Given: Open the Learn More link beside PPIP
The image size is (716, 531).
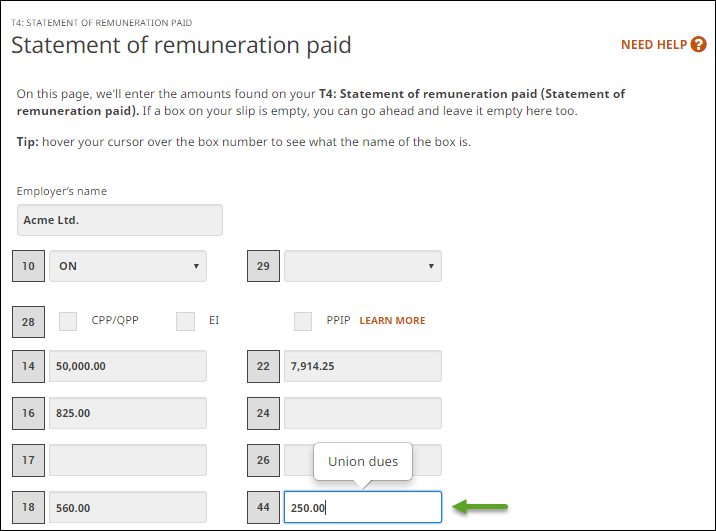Looking at the screenshot, I should [x=392, y=321].
